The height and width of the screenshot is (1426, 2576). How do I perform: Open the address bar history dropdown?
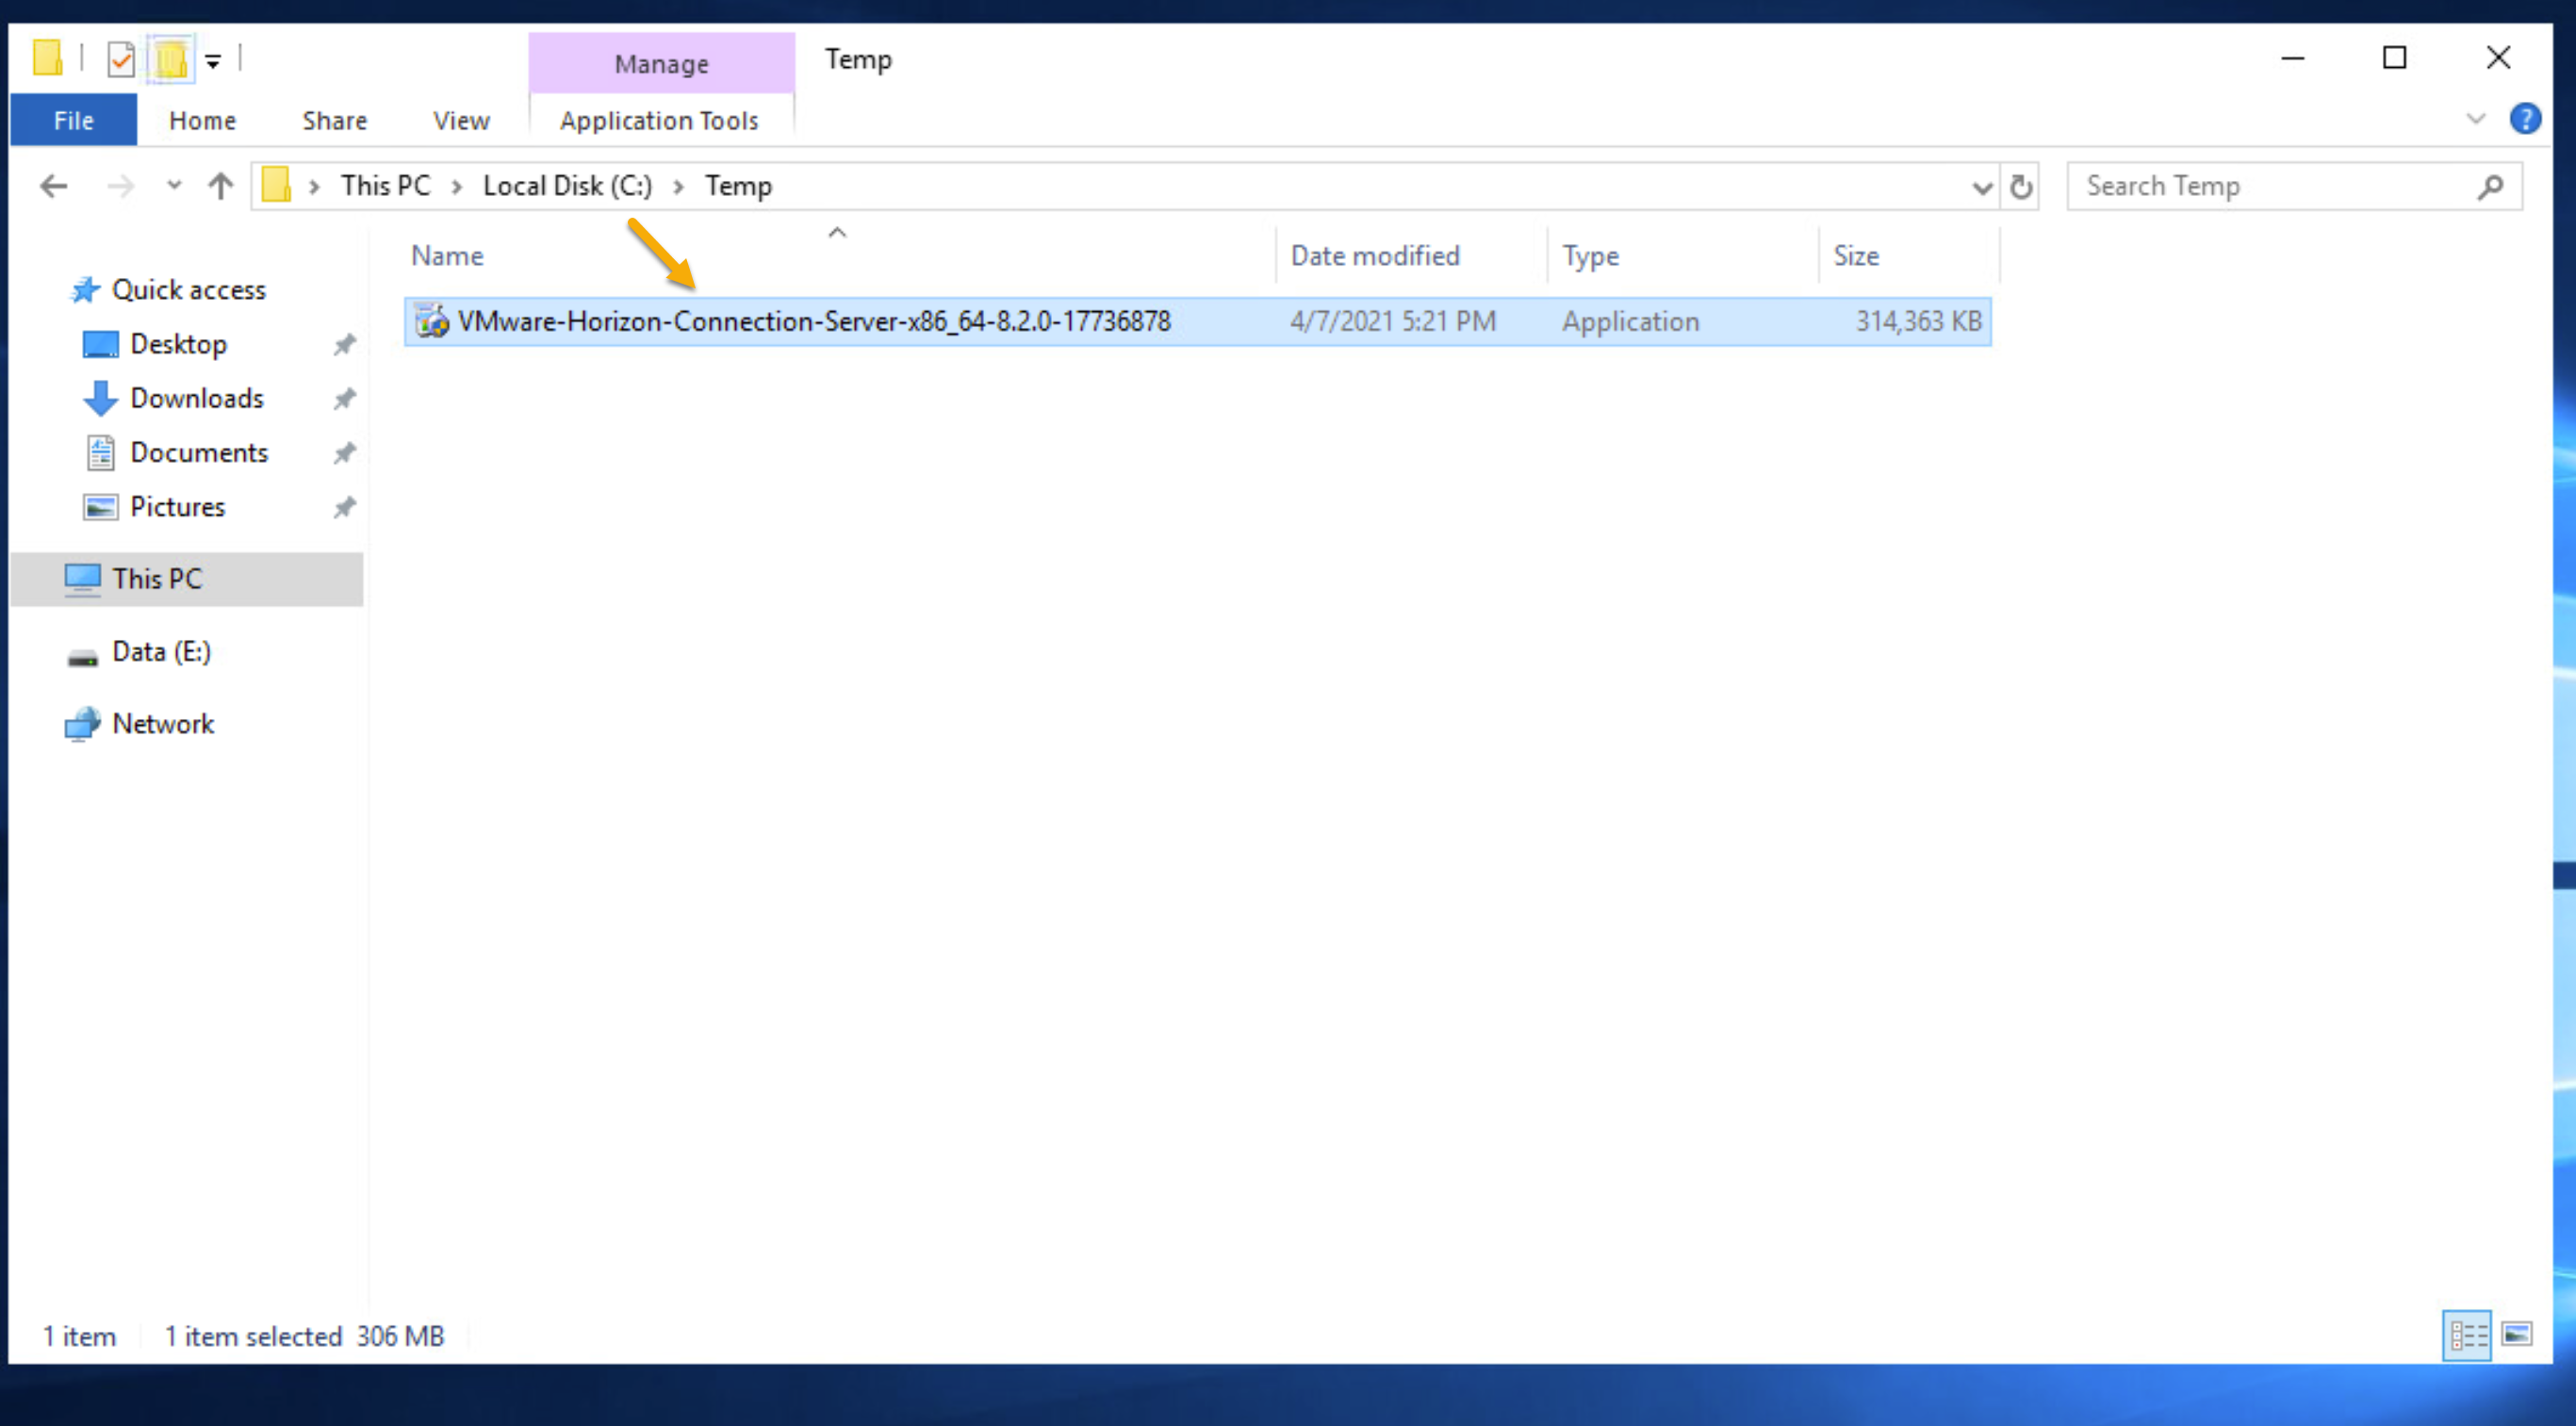(1981, 187)
